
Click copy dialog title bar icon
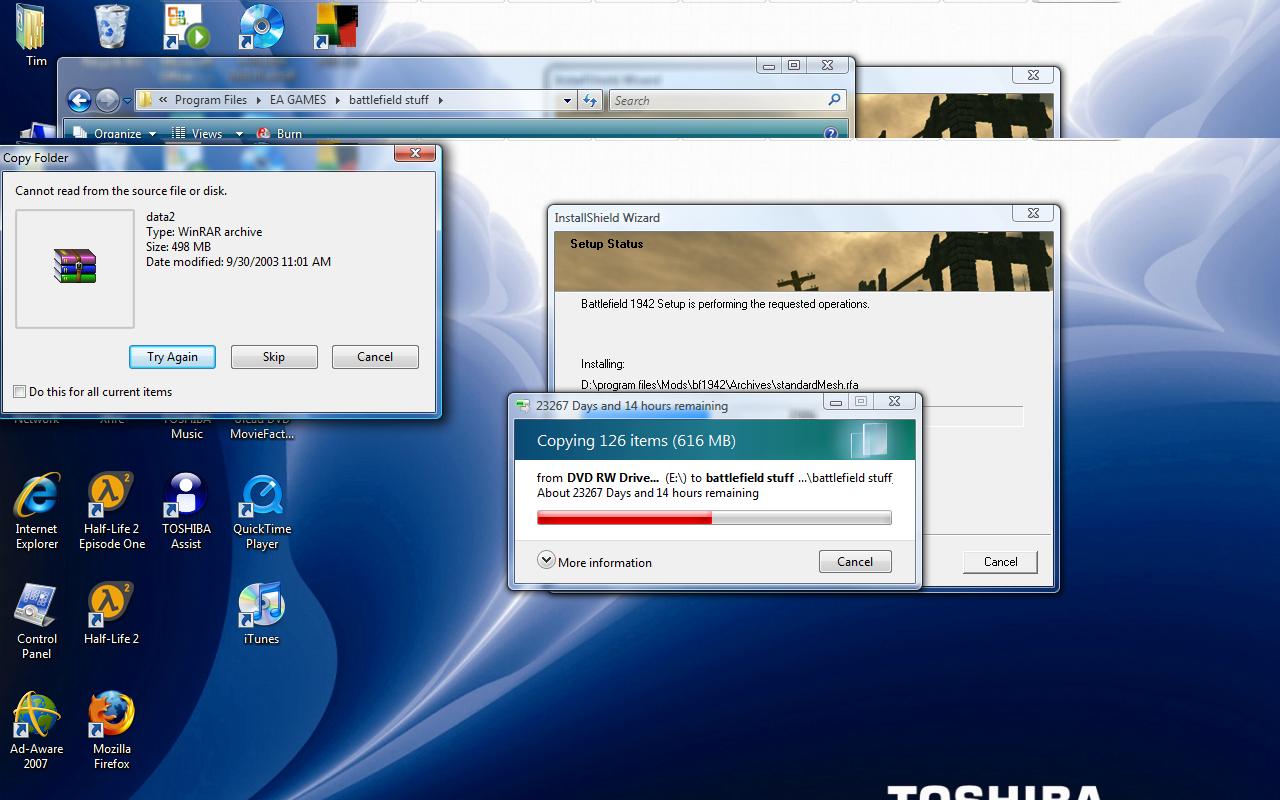pos(522,405)
